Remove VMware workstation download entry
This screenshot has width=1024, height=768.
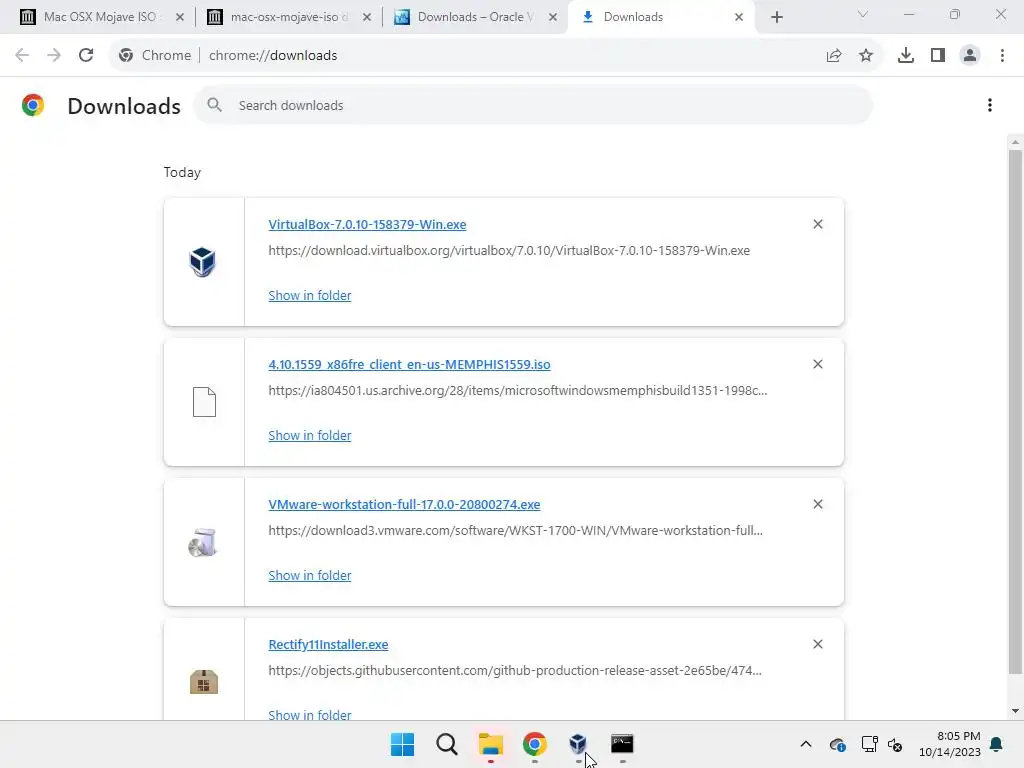point(818,504)
